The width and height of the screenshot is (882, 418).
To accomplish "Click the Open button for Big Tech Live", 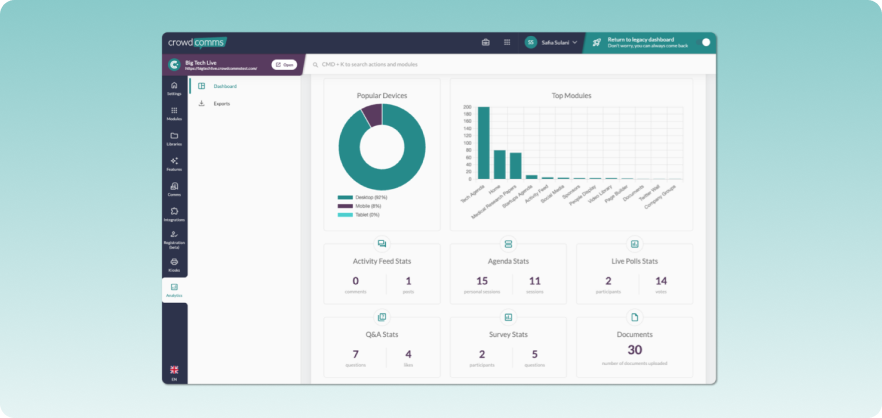I will pyautogui.click(x=284, y=64).
